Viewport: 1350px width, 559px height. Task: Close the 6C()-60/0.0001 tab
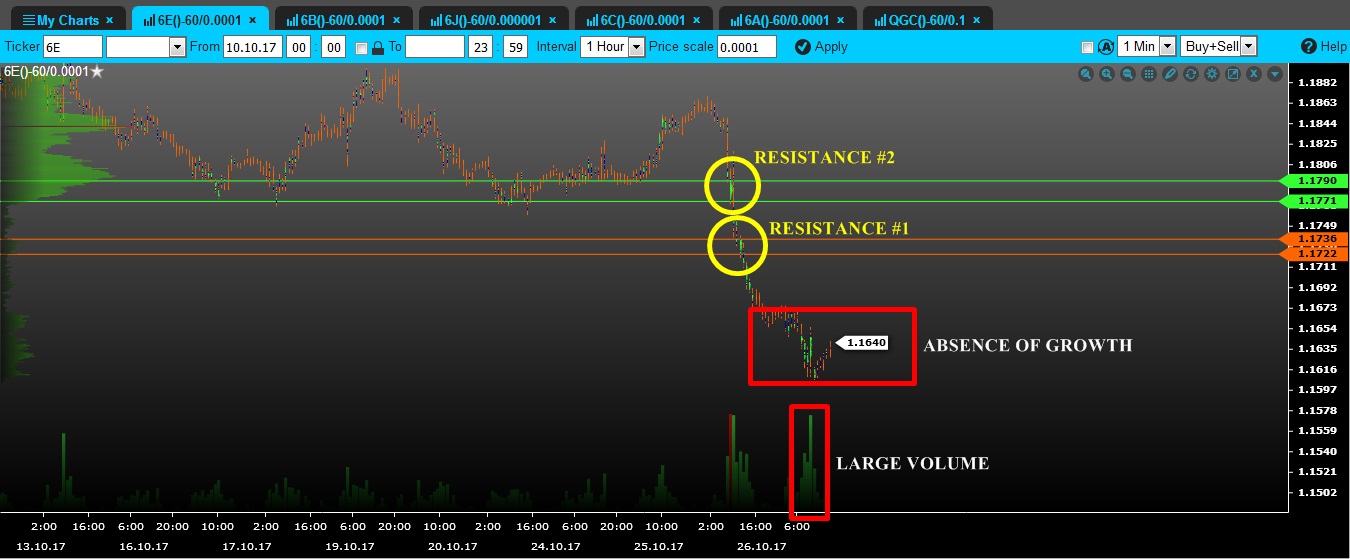pyautogui.click(x=697, y=20)
